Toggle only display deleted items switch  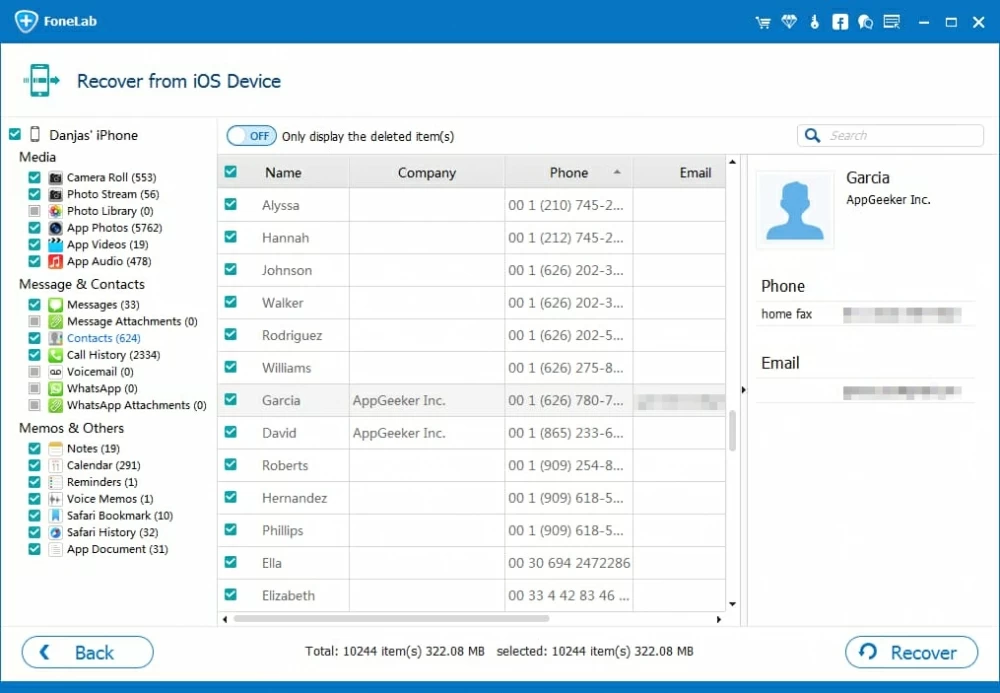(251, 136)
